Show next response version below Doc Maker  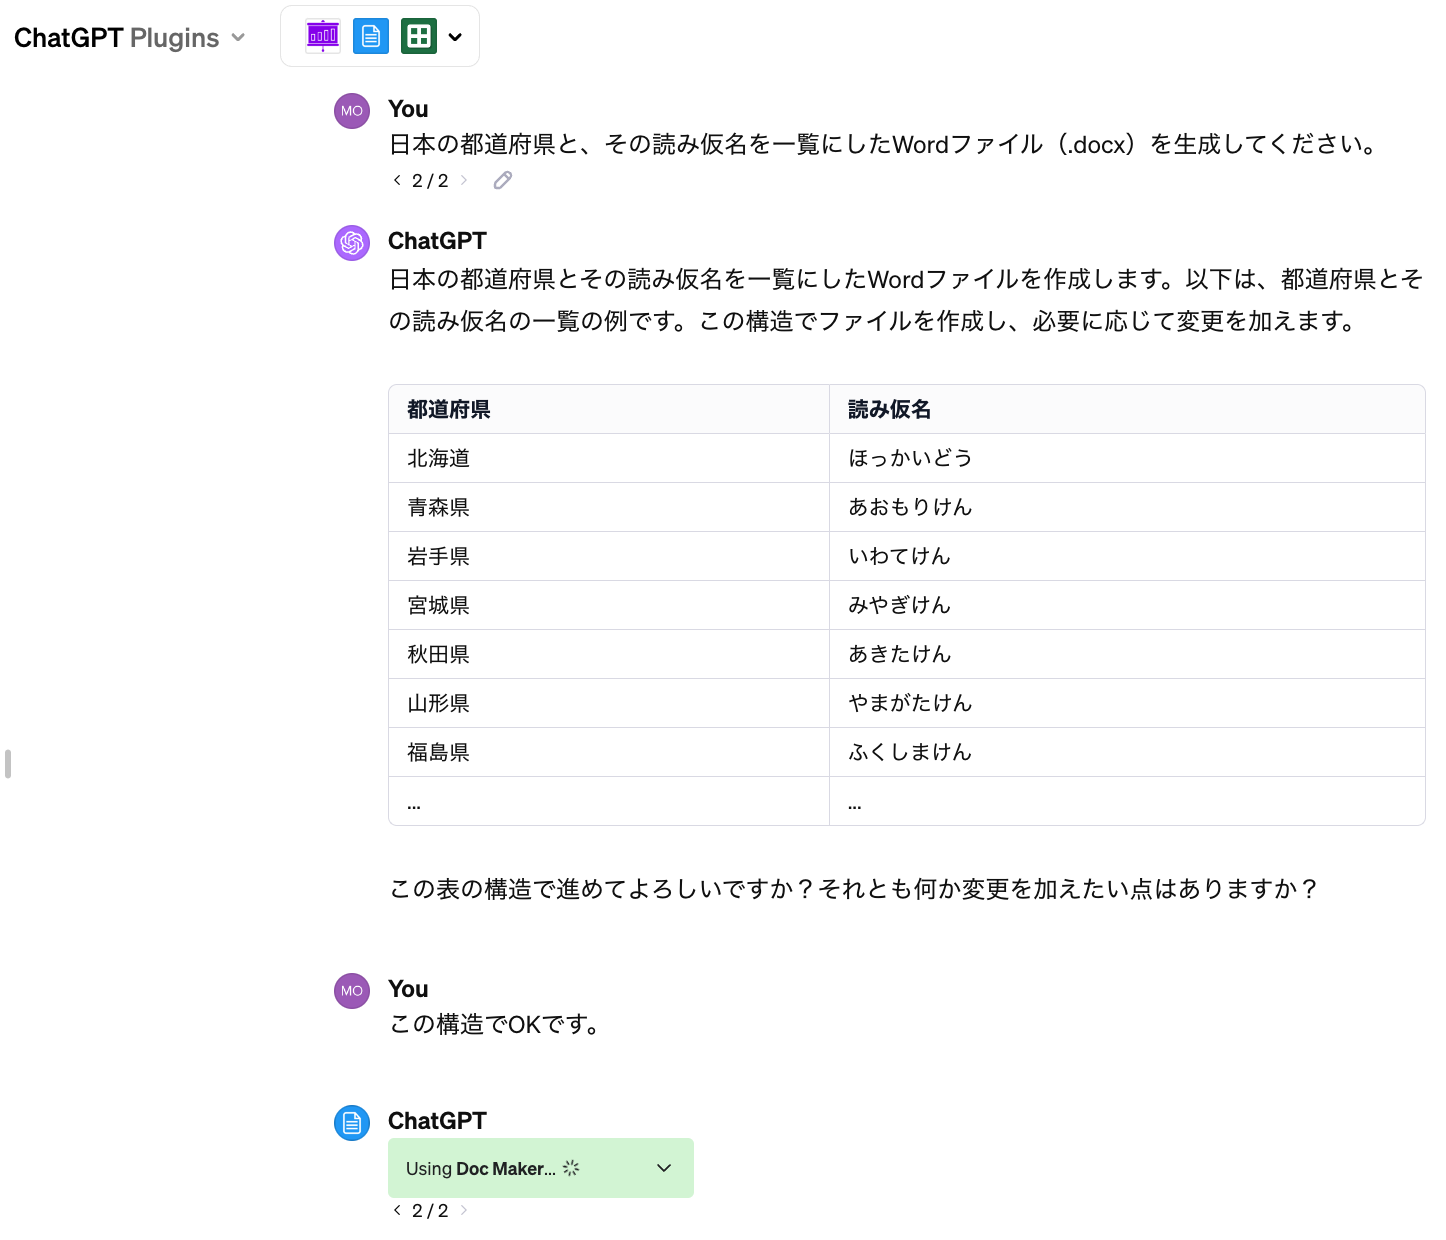(x=464, y=1210)
